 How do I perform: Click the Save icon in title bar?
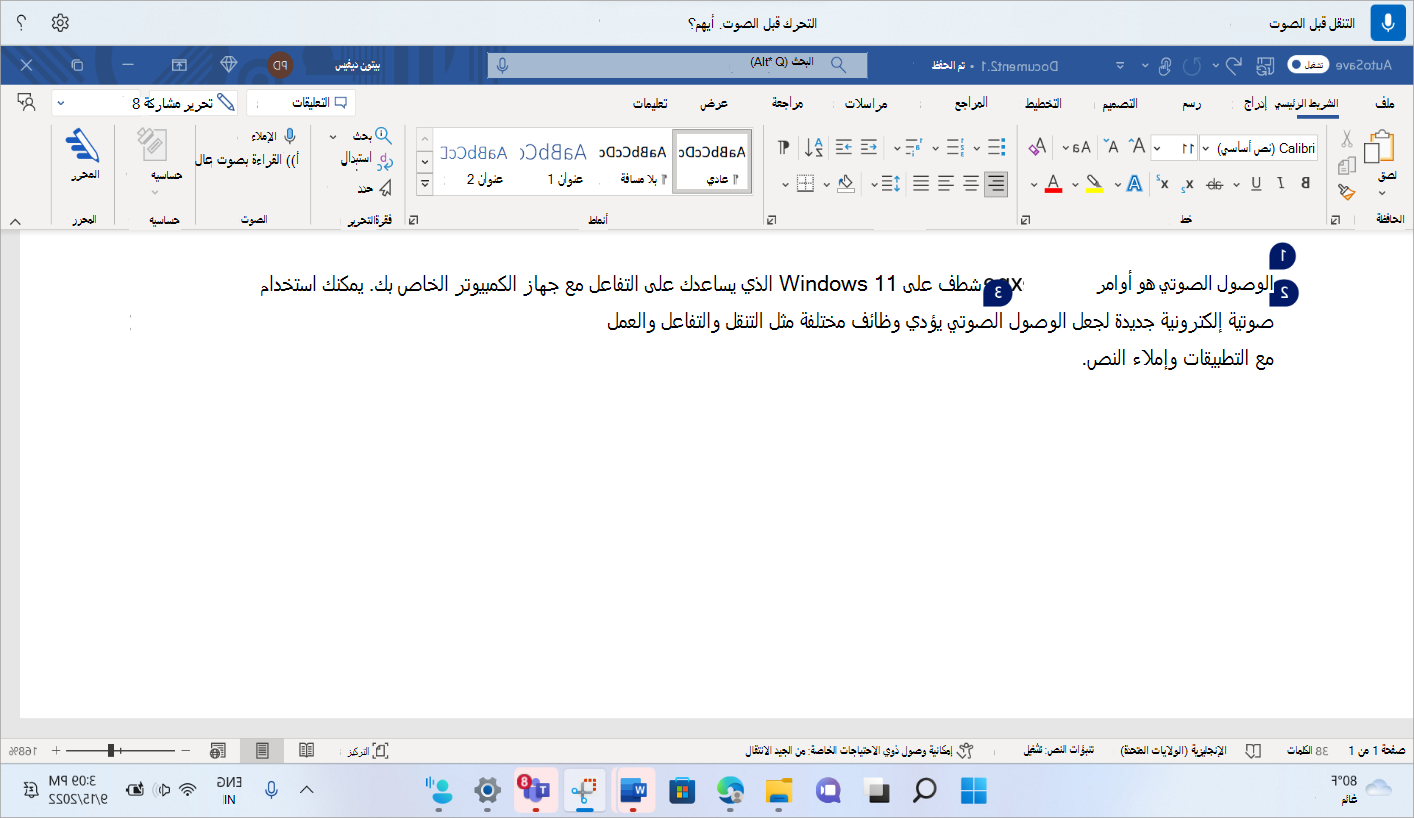coord(1266,65)
